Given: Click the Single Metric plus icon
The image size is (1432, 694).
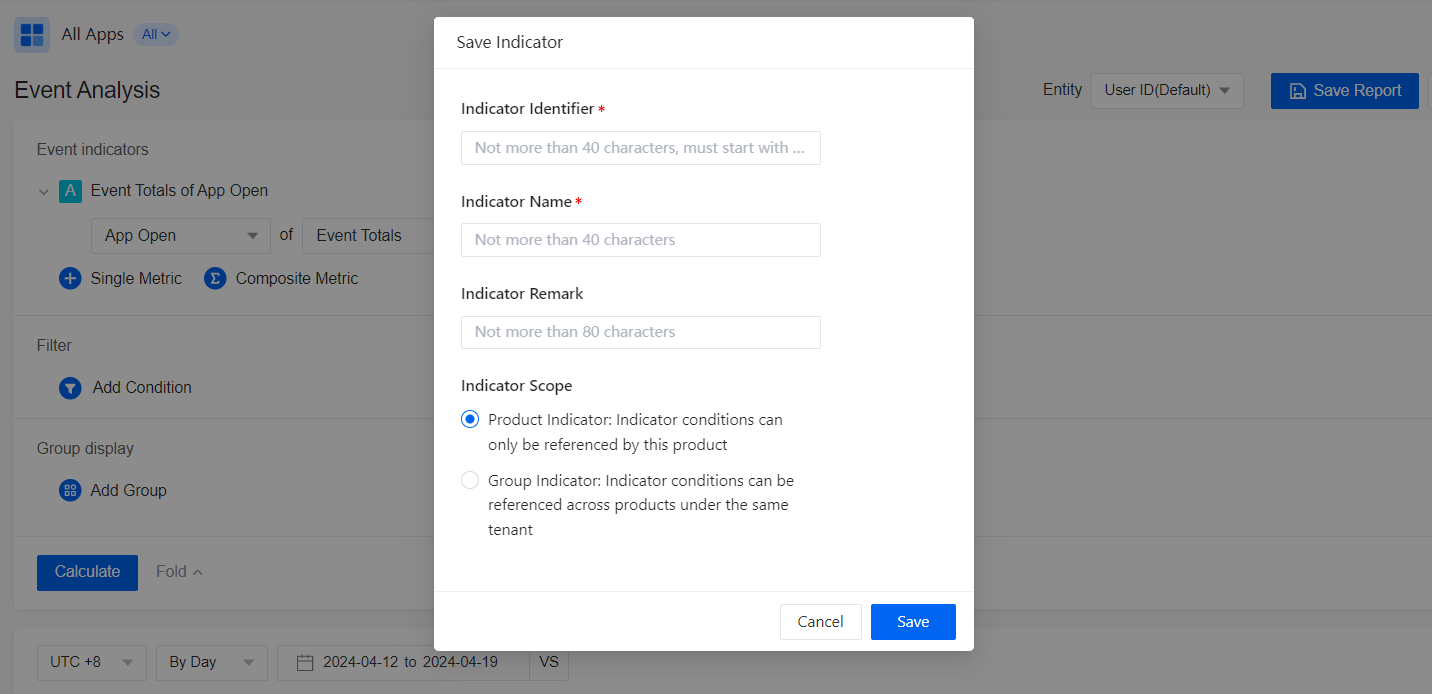Looking at the screenshot, I should [70, 279].
